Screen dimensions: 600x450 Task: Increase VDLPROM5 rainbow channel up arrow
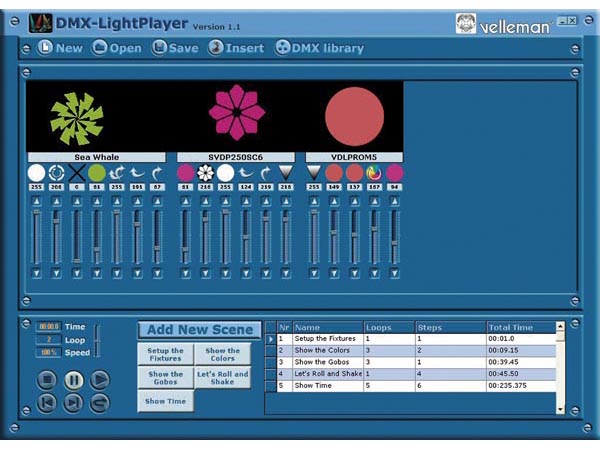coord(374,201)
